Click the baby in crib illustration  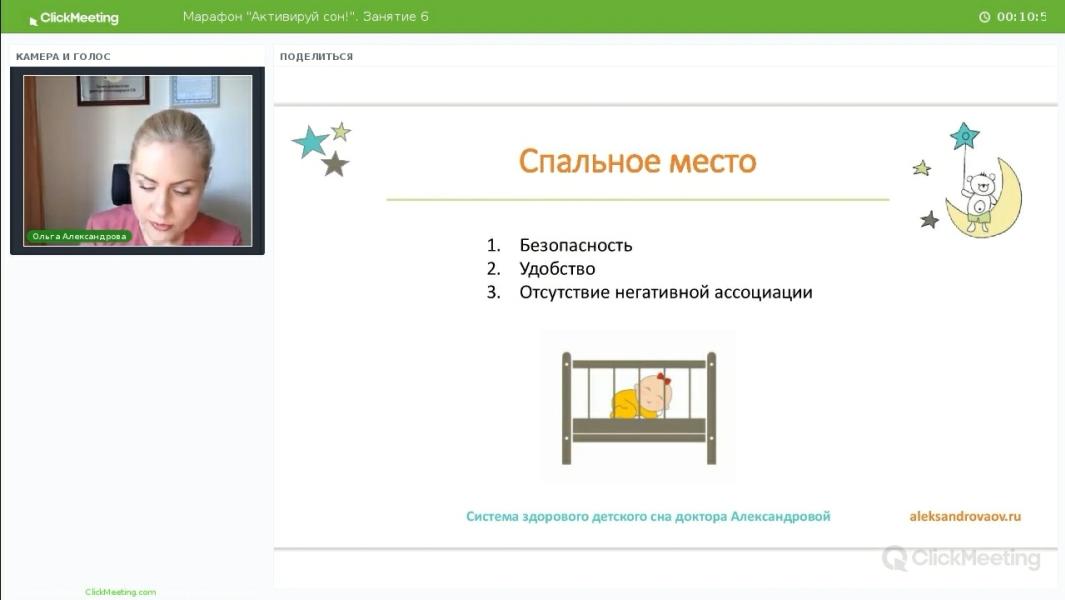[639, 406]
